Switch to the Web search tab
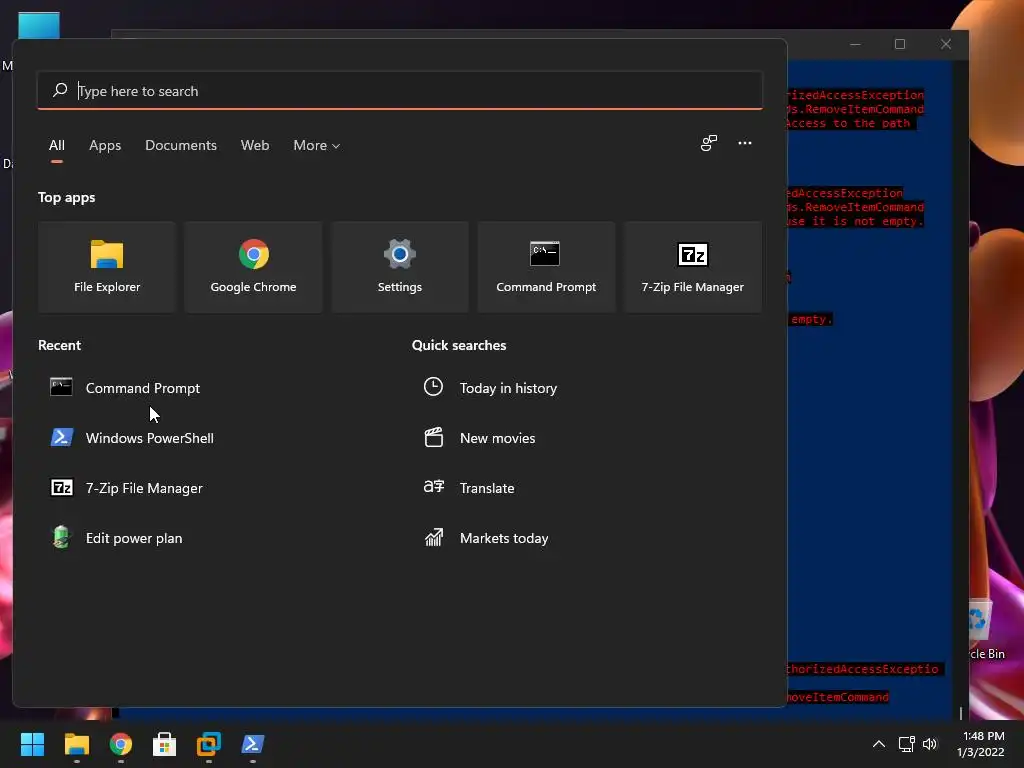The height and width of the screenshot is (768, 1024). (x=255, y=145)
